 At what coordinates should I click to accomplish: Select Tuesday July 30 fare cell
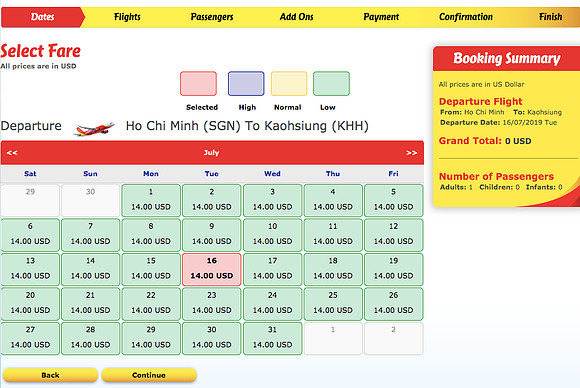(x=212, y=338)
